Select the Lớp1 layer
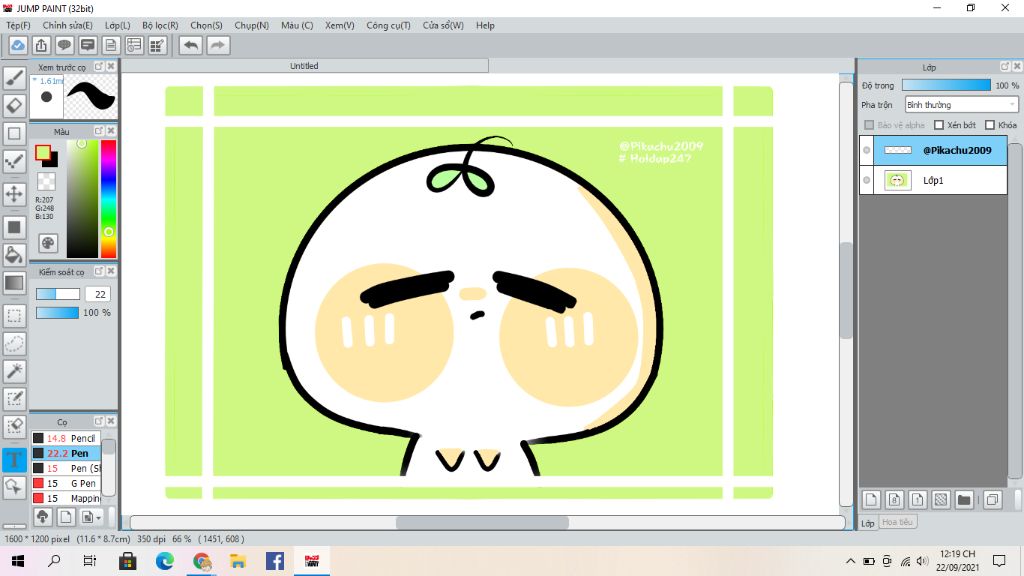 tap(933, 180)
